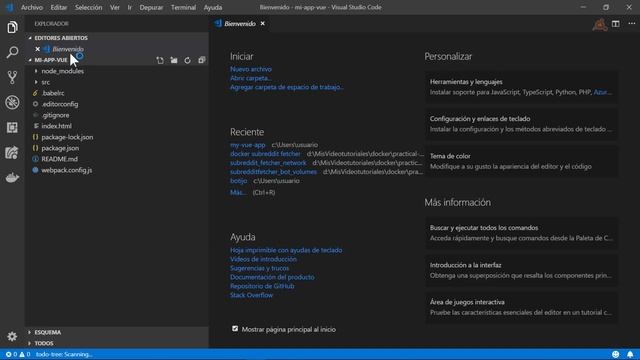Screen dimensions: 640x360
Task: Open recent project my-vue-app
Action: click(x=247, y=145)
